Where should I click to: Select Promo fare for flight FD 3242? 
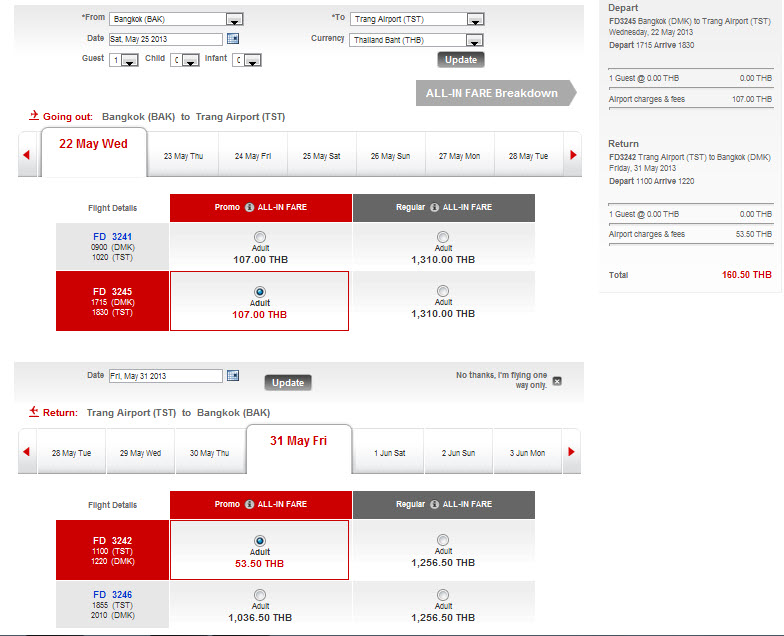(x=260, y=540)
